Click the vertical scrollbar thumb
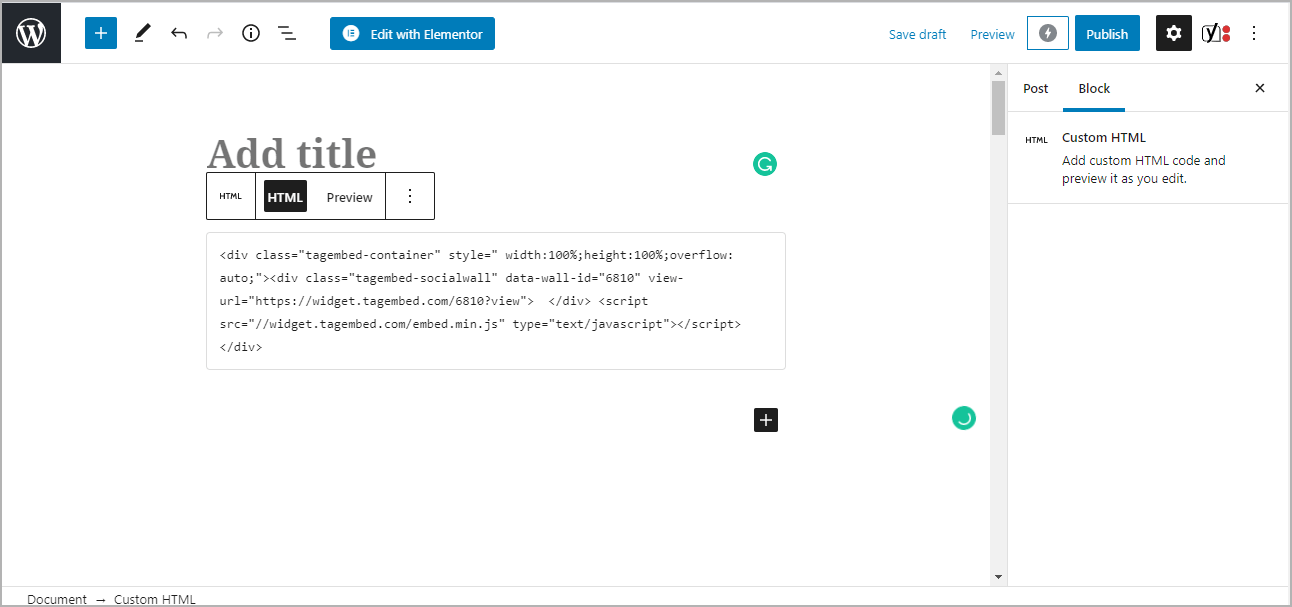1292x607 pixels. pos(998,108)
